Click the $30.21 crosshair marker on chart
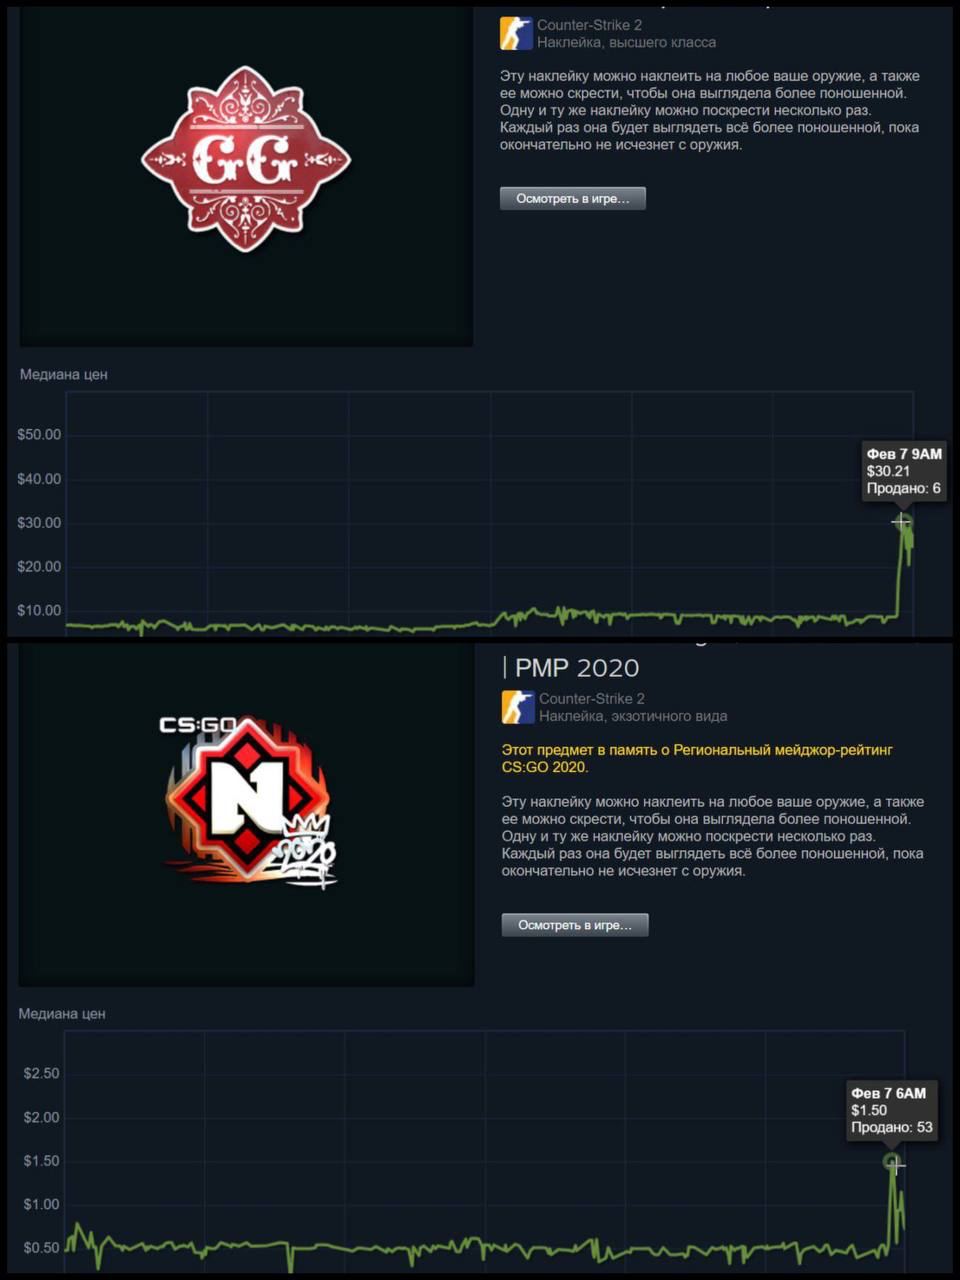 pos(901,521)
